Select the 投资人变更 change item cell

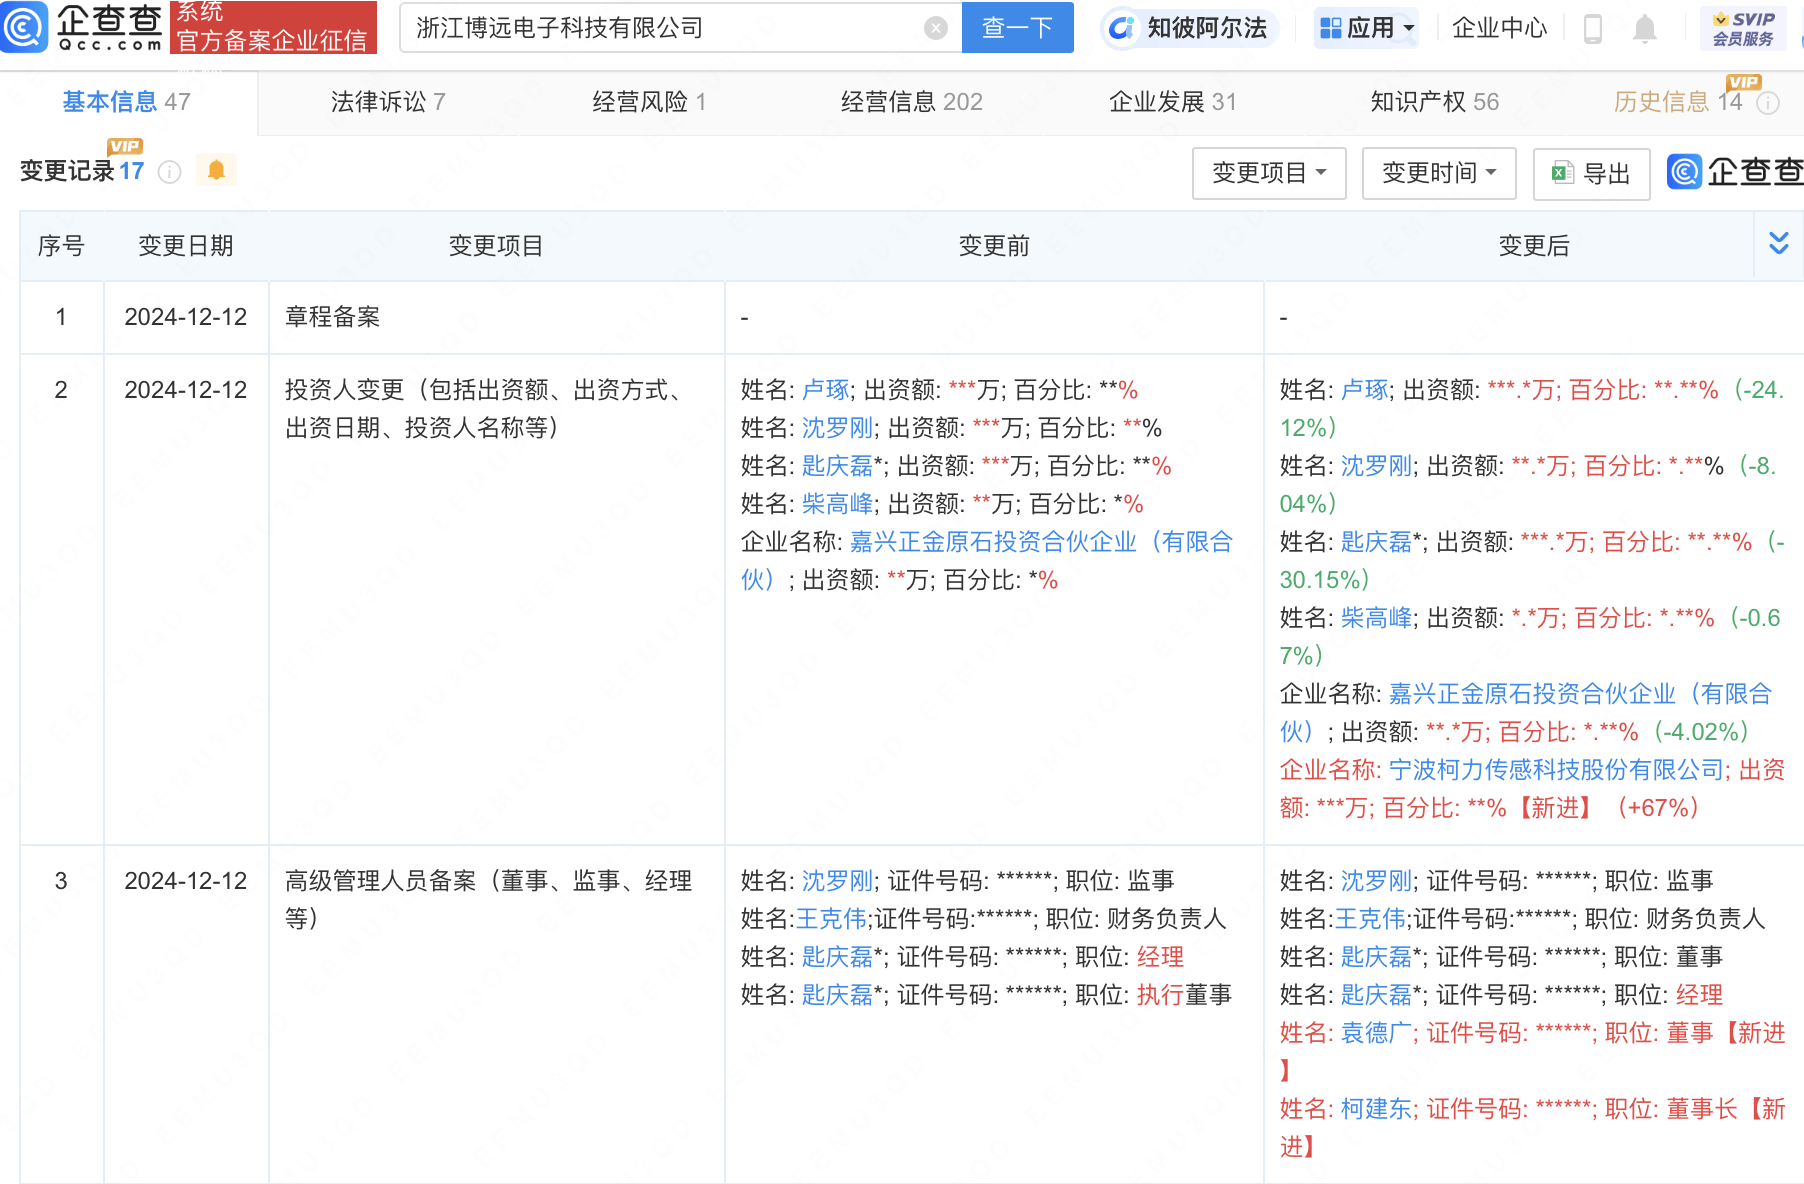coord(496,600)
